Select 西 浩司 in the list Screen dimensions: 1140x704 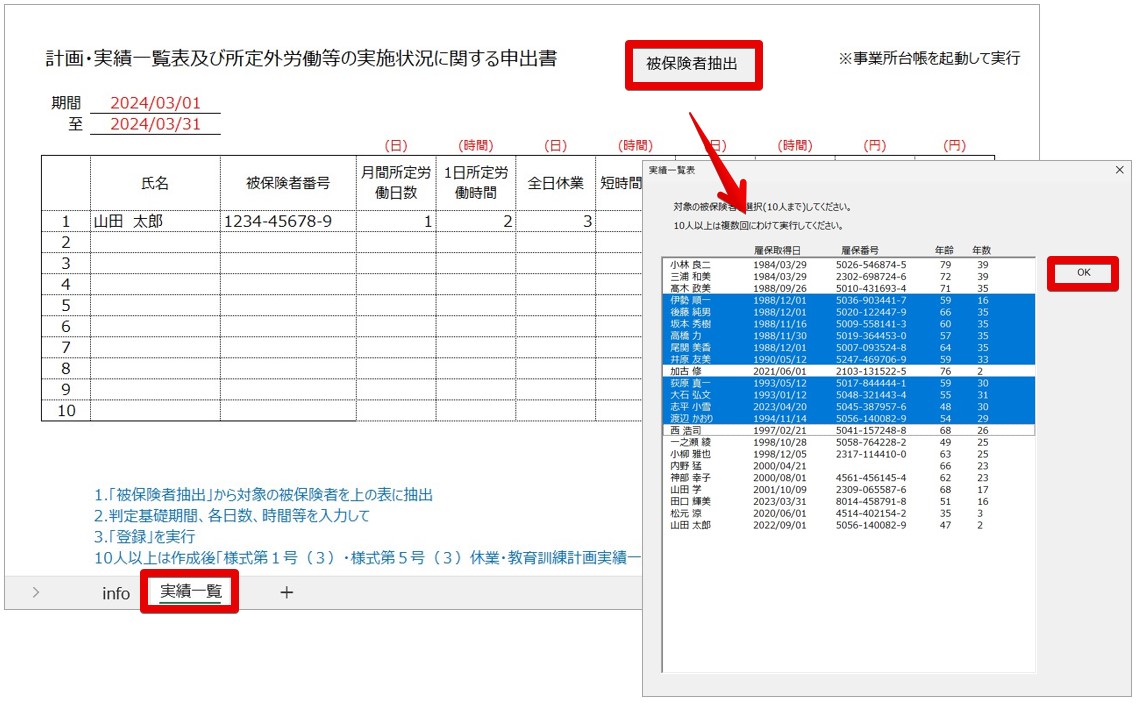click(x=848, y=431)
